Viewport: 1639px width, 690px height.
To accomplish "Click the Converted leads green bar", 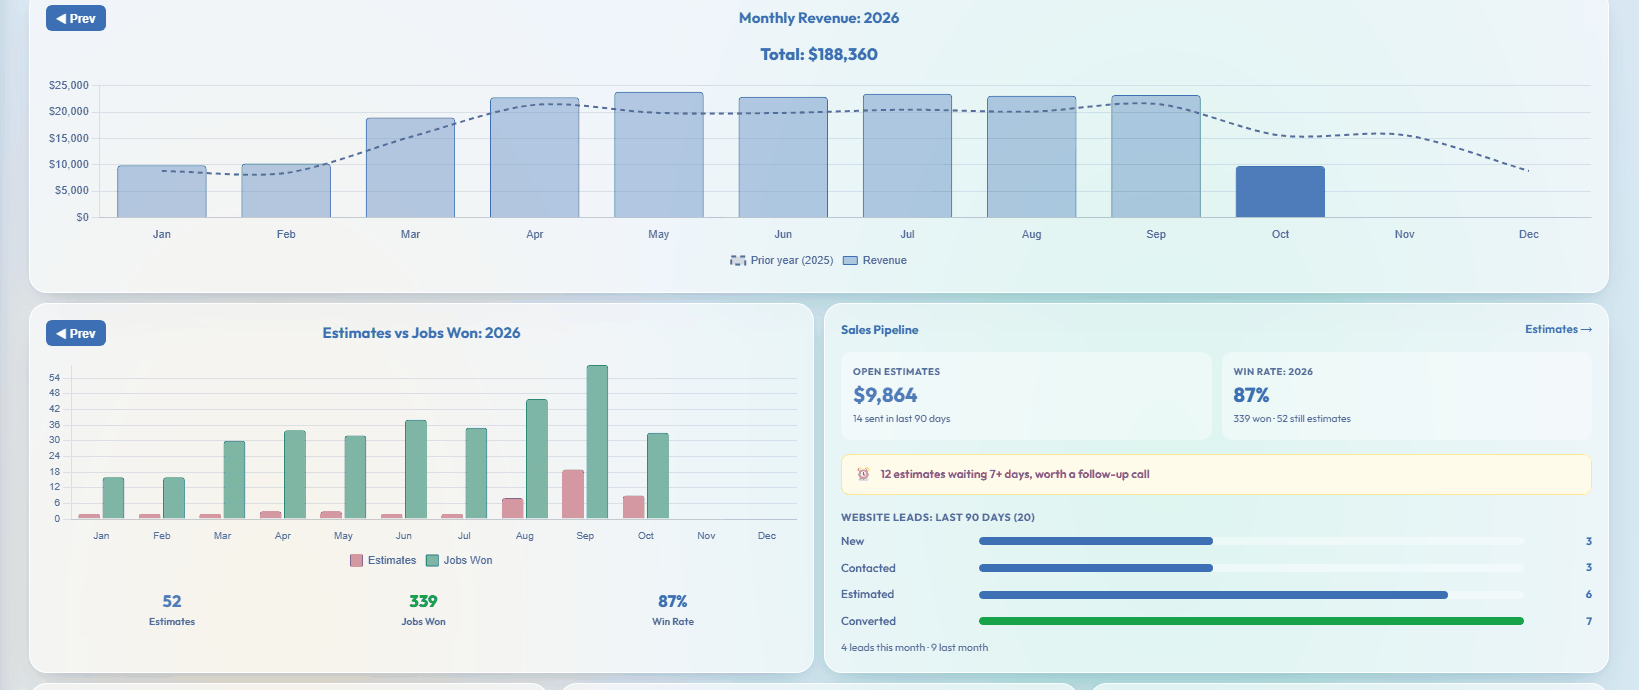I will pyautogui.click(x=1251, y=621).
